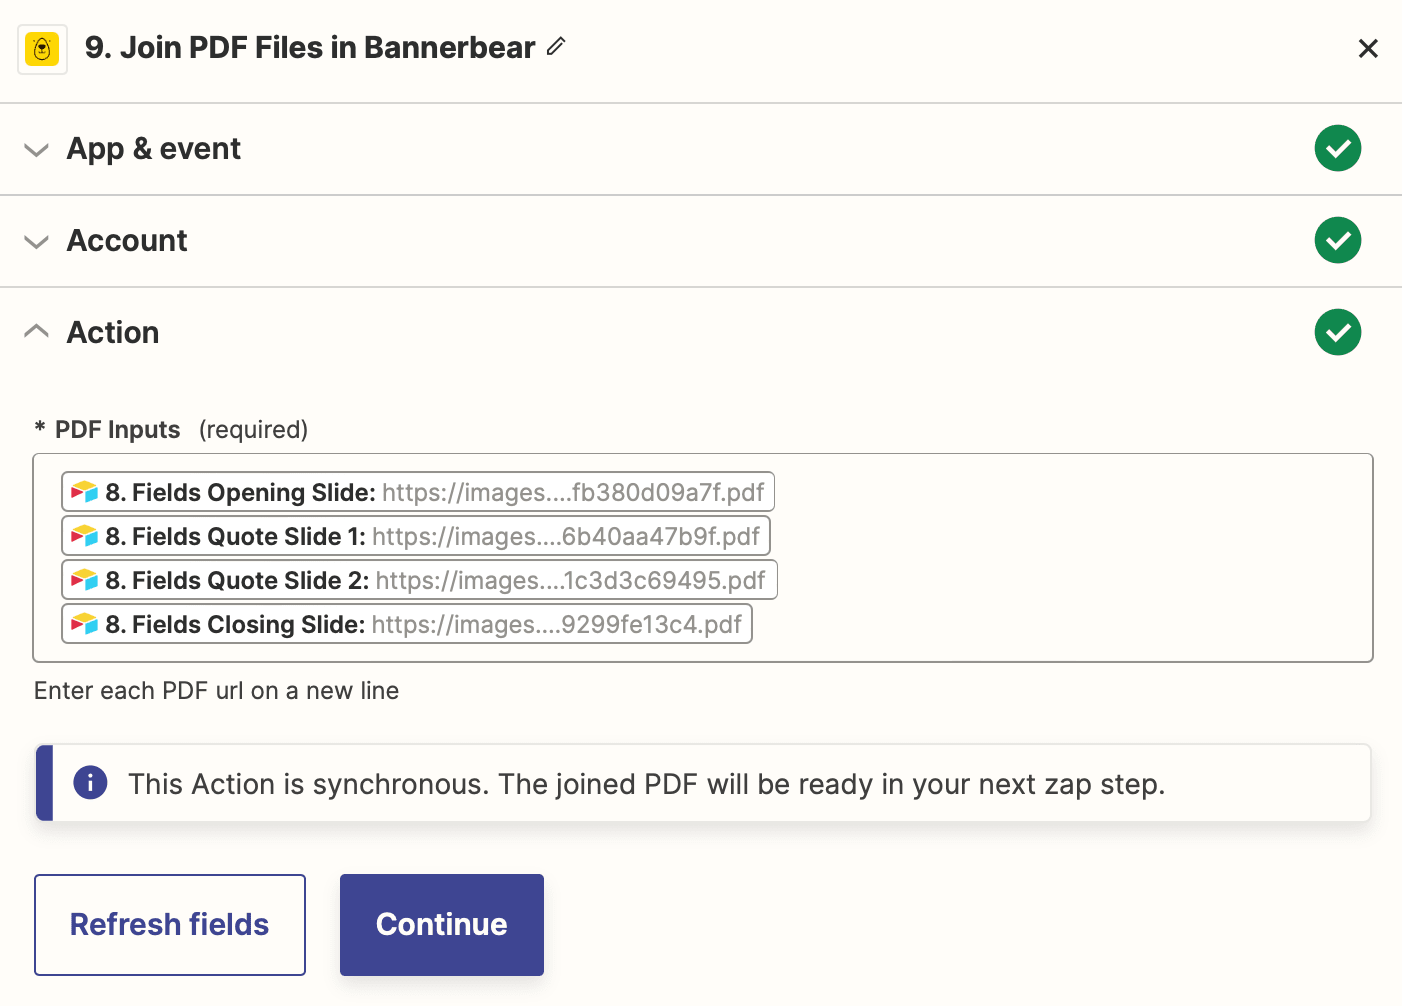Viewport: 1402px width, 1006px height.
Task: Close the step editor with the X
Action: [1368, 48]
